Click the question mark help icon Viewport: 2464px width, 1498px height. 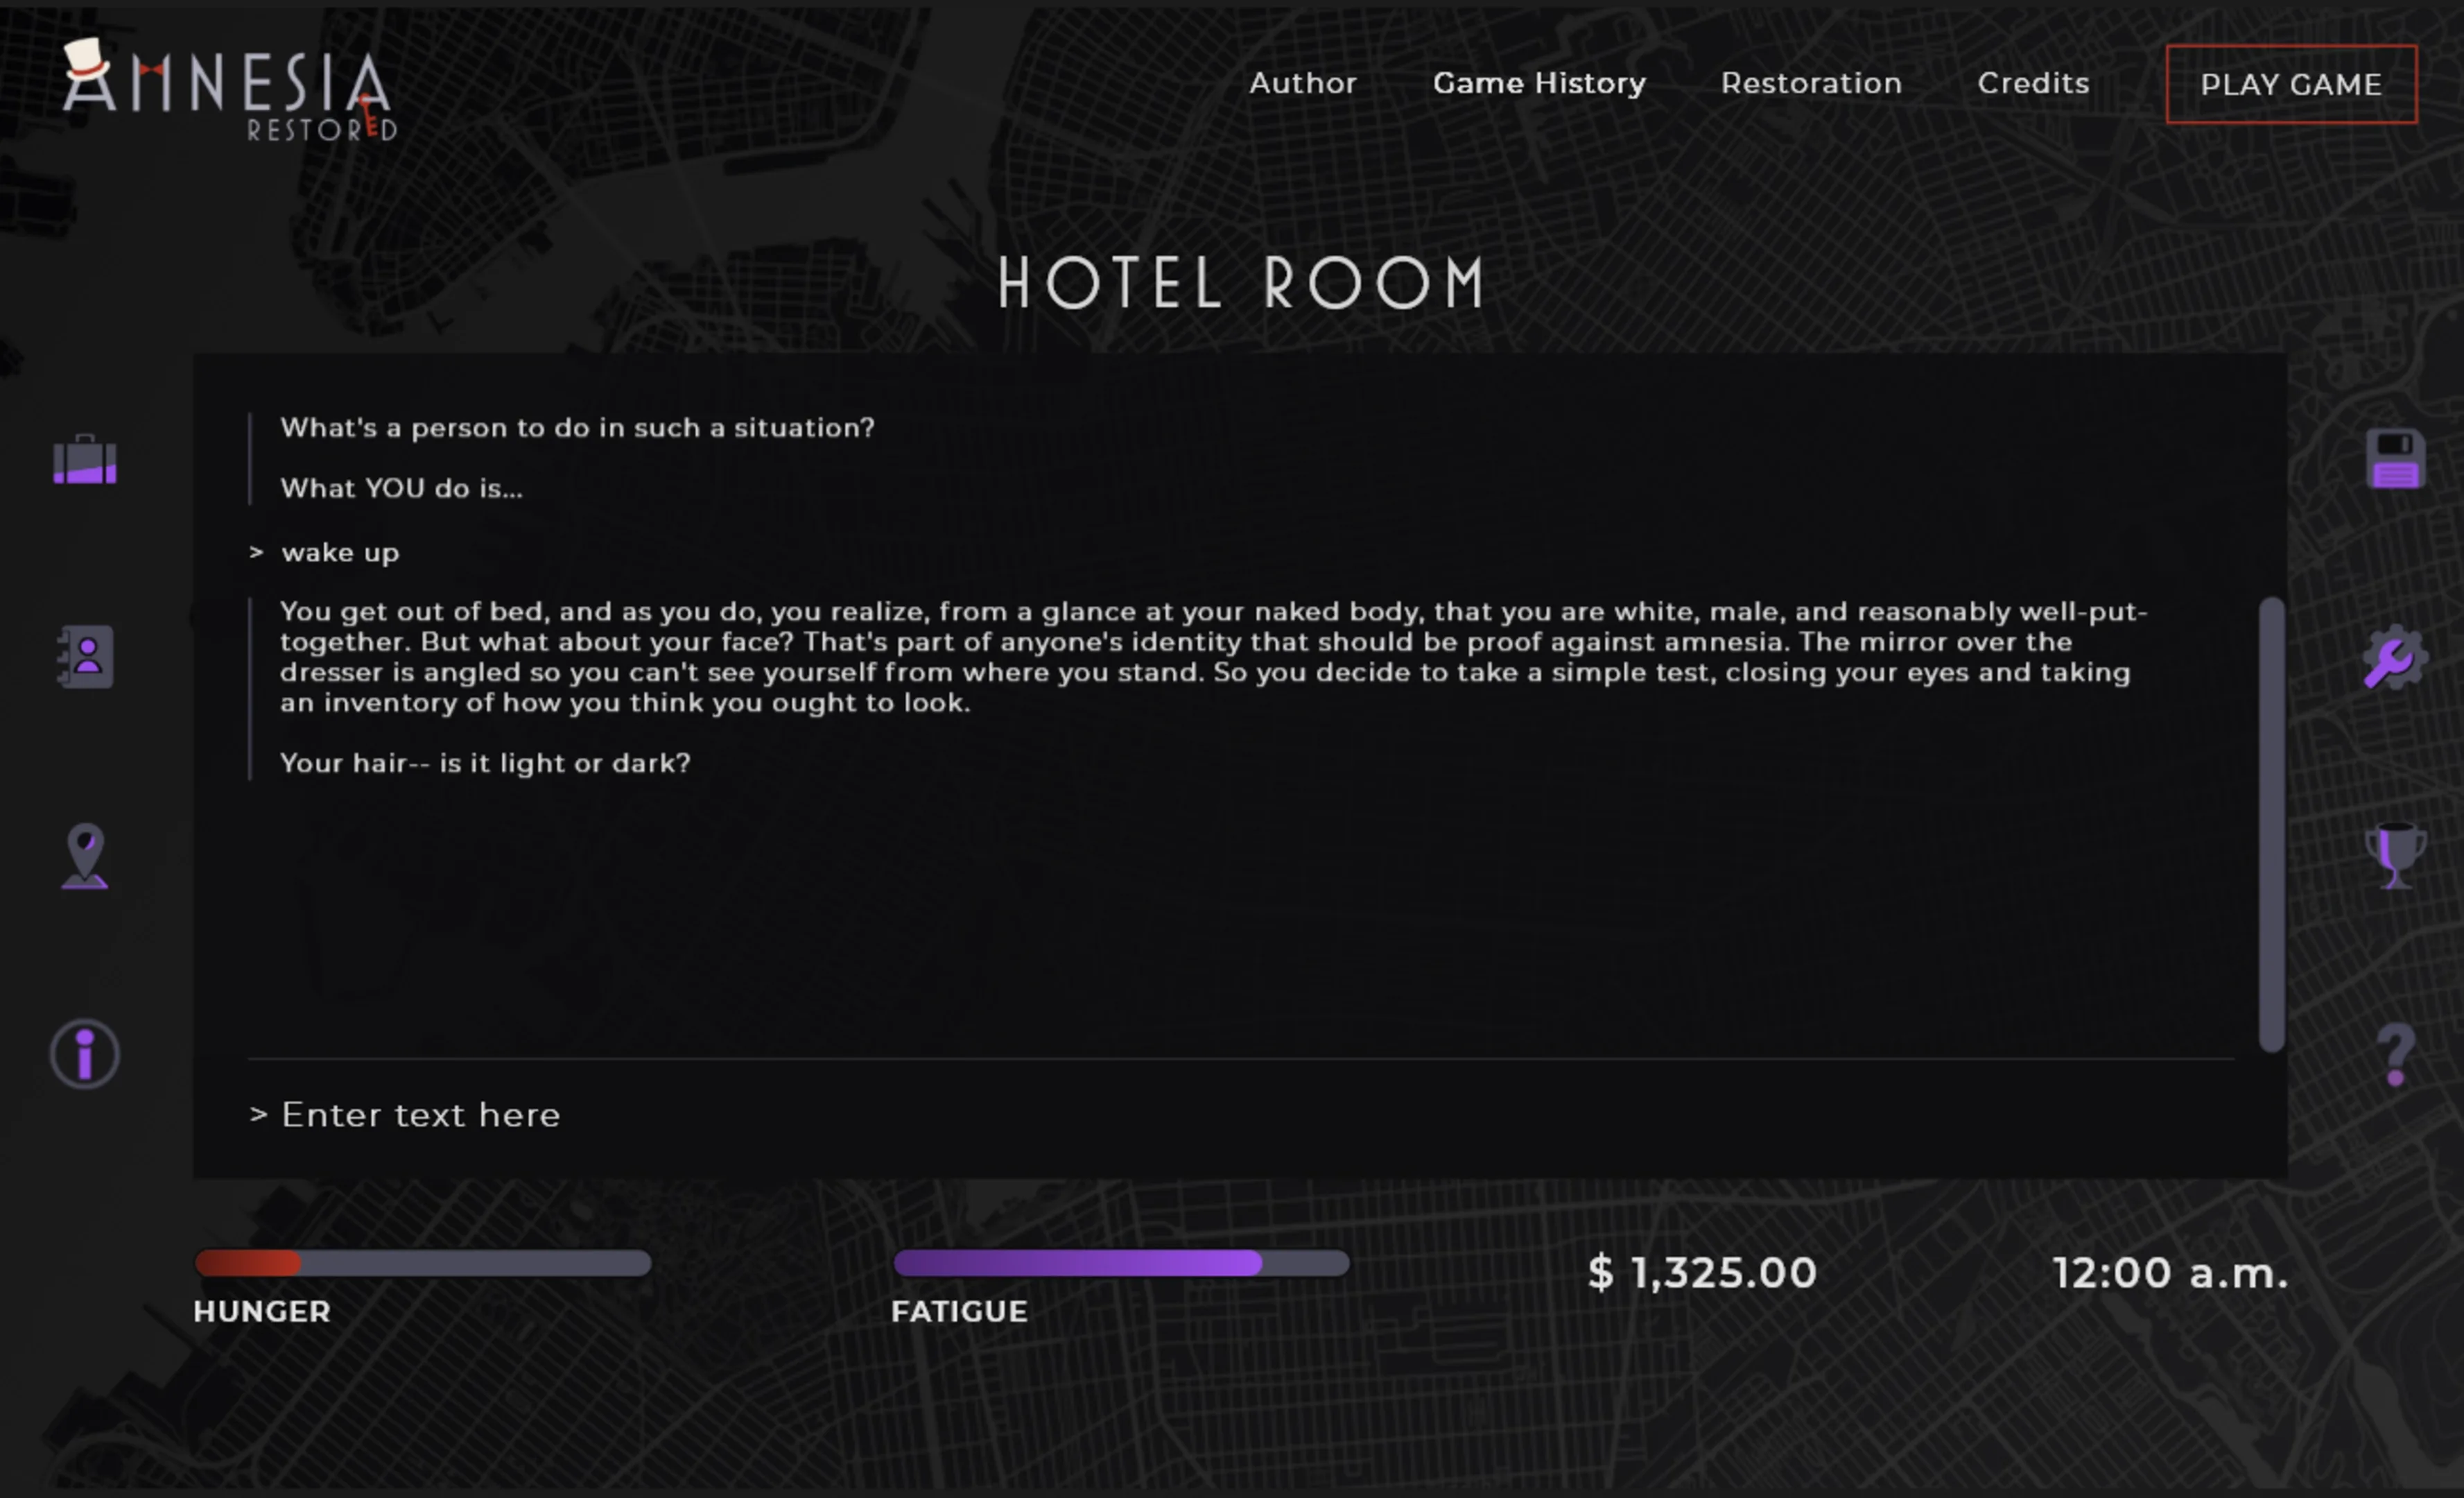pos(2396,1054)
